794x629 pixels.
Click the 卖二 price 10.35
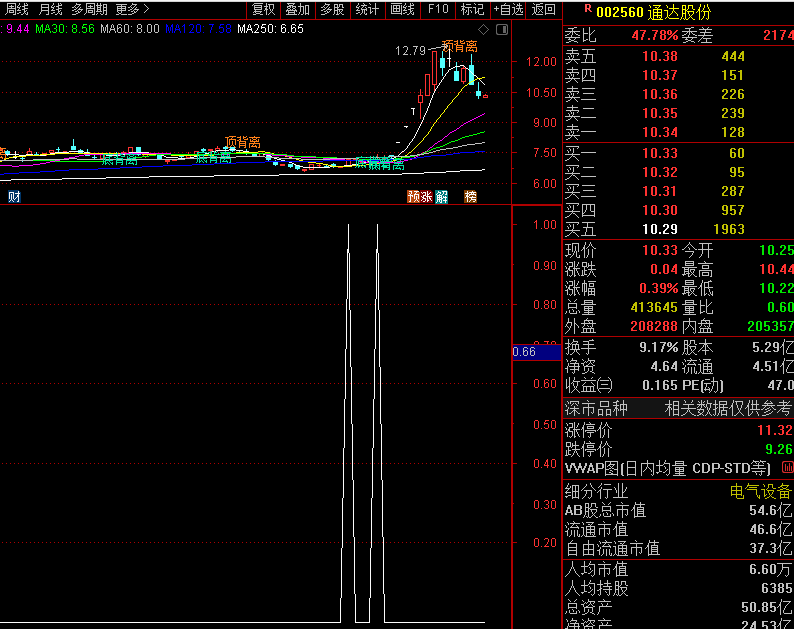tap(660, 113)
